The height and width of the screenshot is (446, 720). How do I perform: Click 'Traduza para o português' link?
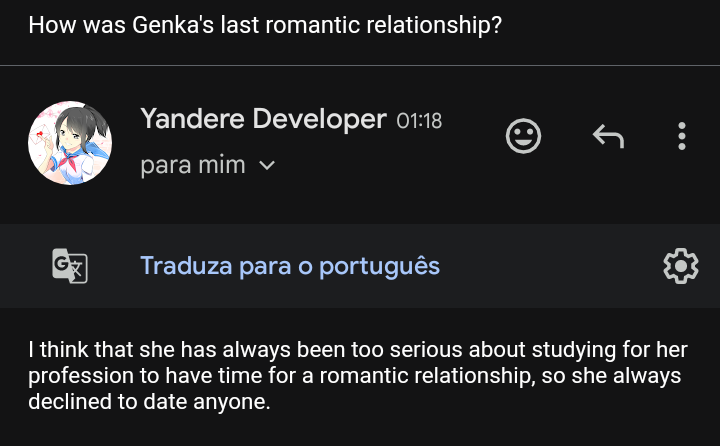coord(290,266)
